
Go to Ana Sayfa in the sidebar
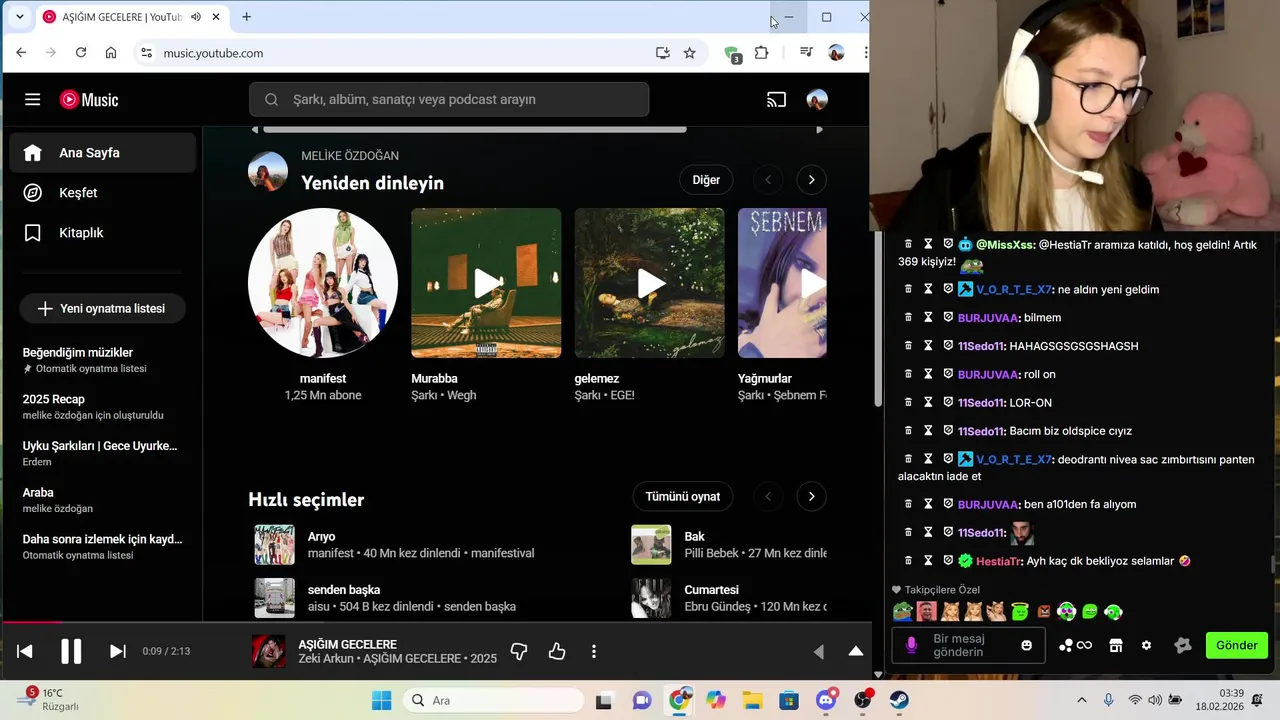103,153
